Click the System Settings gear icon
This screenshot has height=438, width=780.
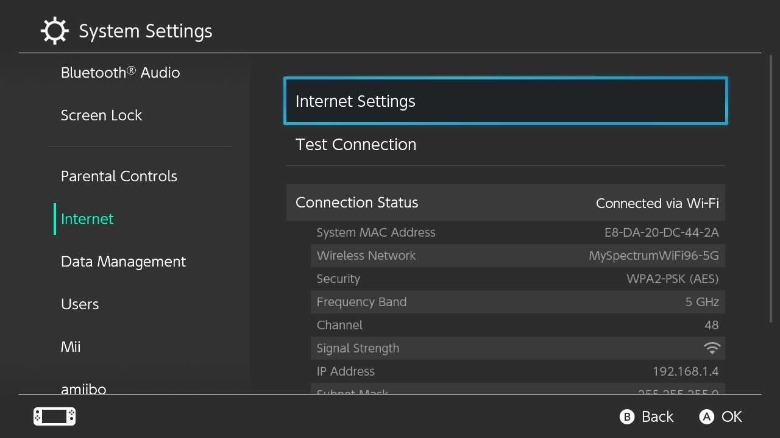pos(54,31)
